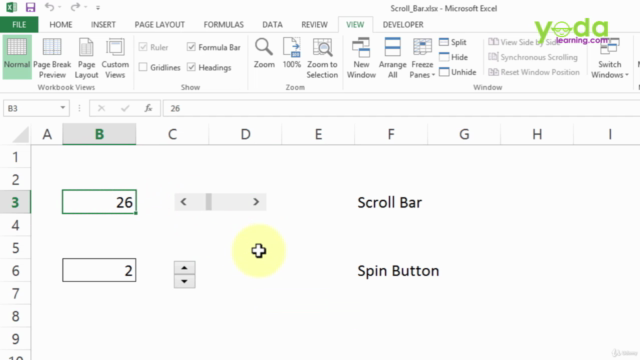Select column G header

click(x=464, y=134)
